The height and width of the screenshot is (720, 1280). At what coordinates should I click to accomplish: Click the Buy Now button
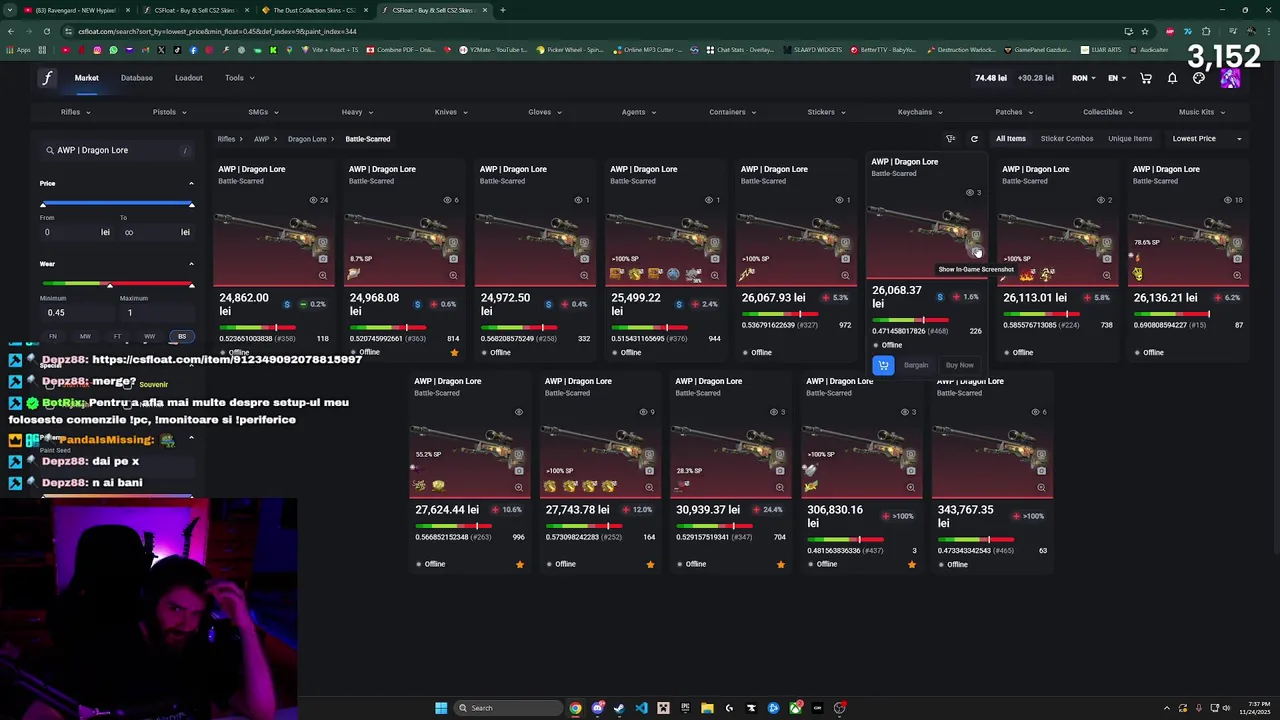click(959, 365)
